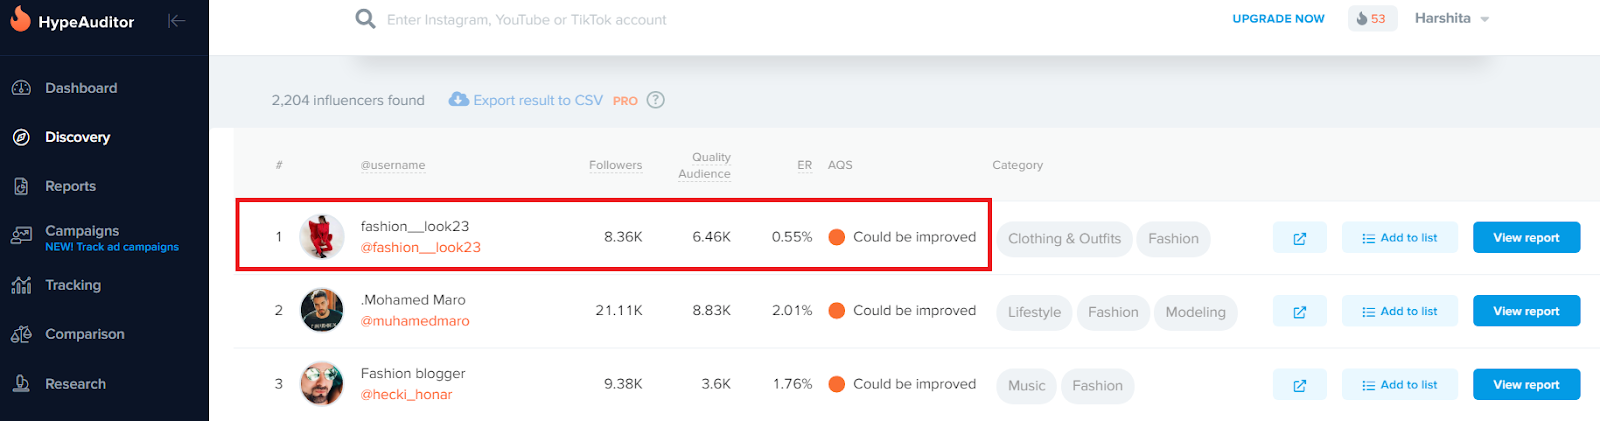Image resolution: width=1600 pixels, height=421 pixels.
Task: Open the Dashboard menu item
Action: point(80,88)
